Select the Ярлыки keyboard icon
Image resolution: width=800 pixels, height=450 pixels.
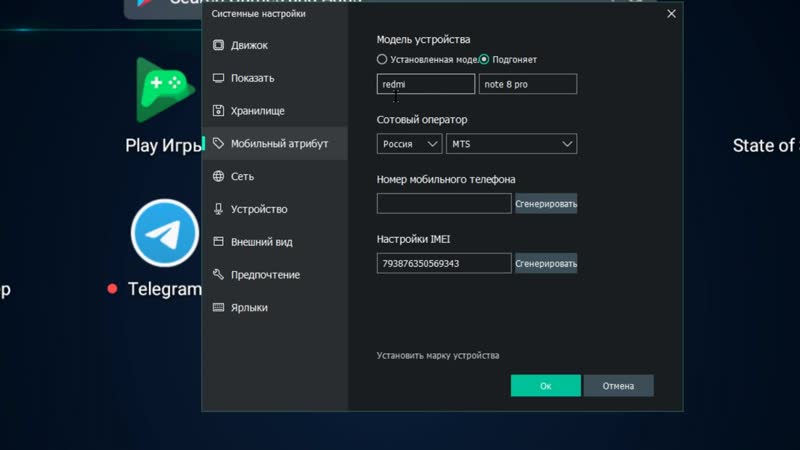(218, 307)
